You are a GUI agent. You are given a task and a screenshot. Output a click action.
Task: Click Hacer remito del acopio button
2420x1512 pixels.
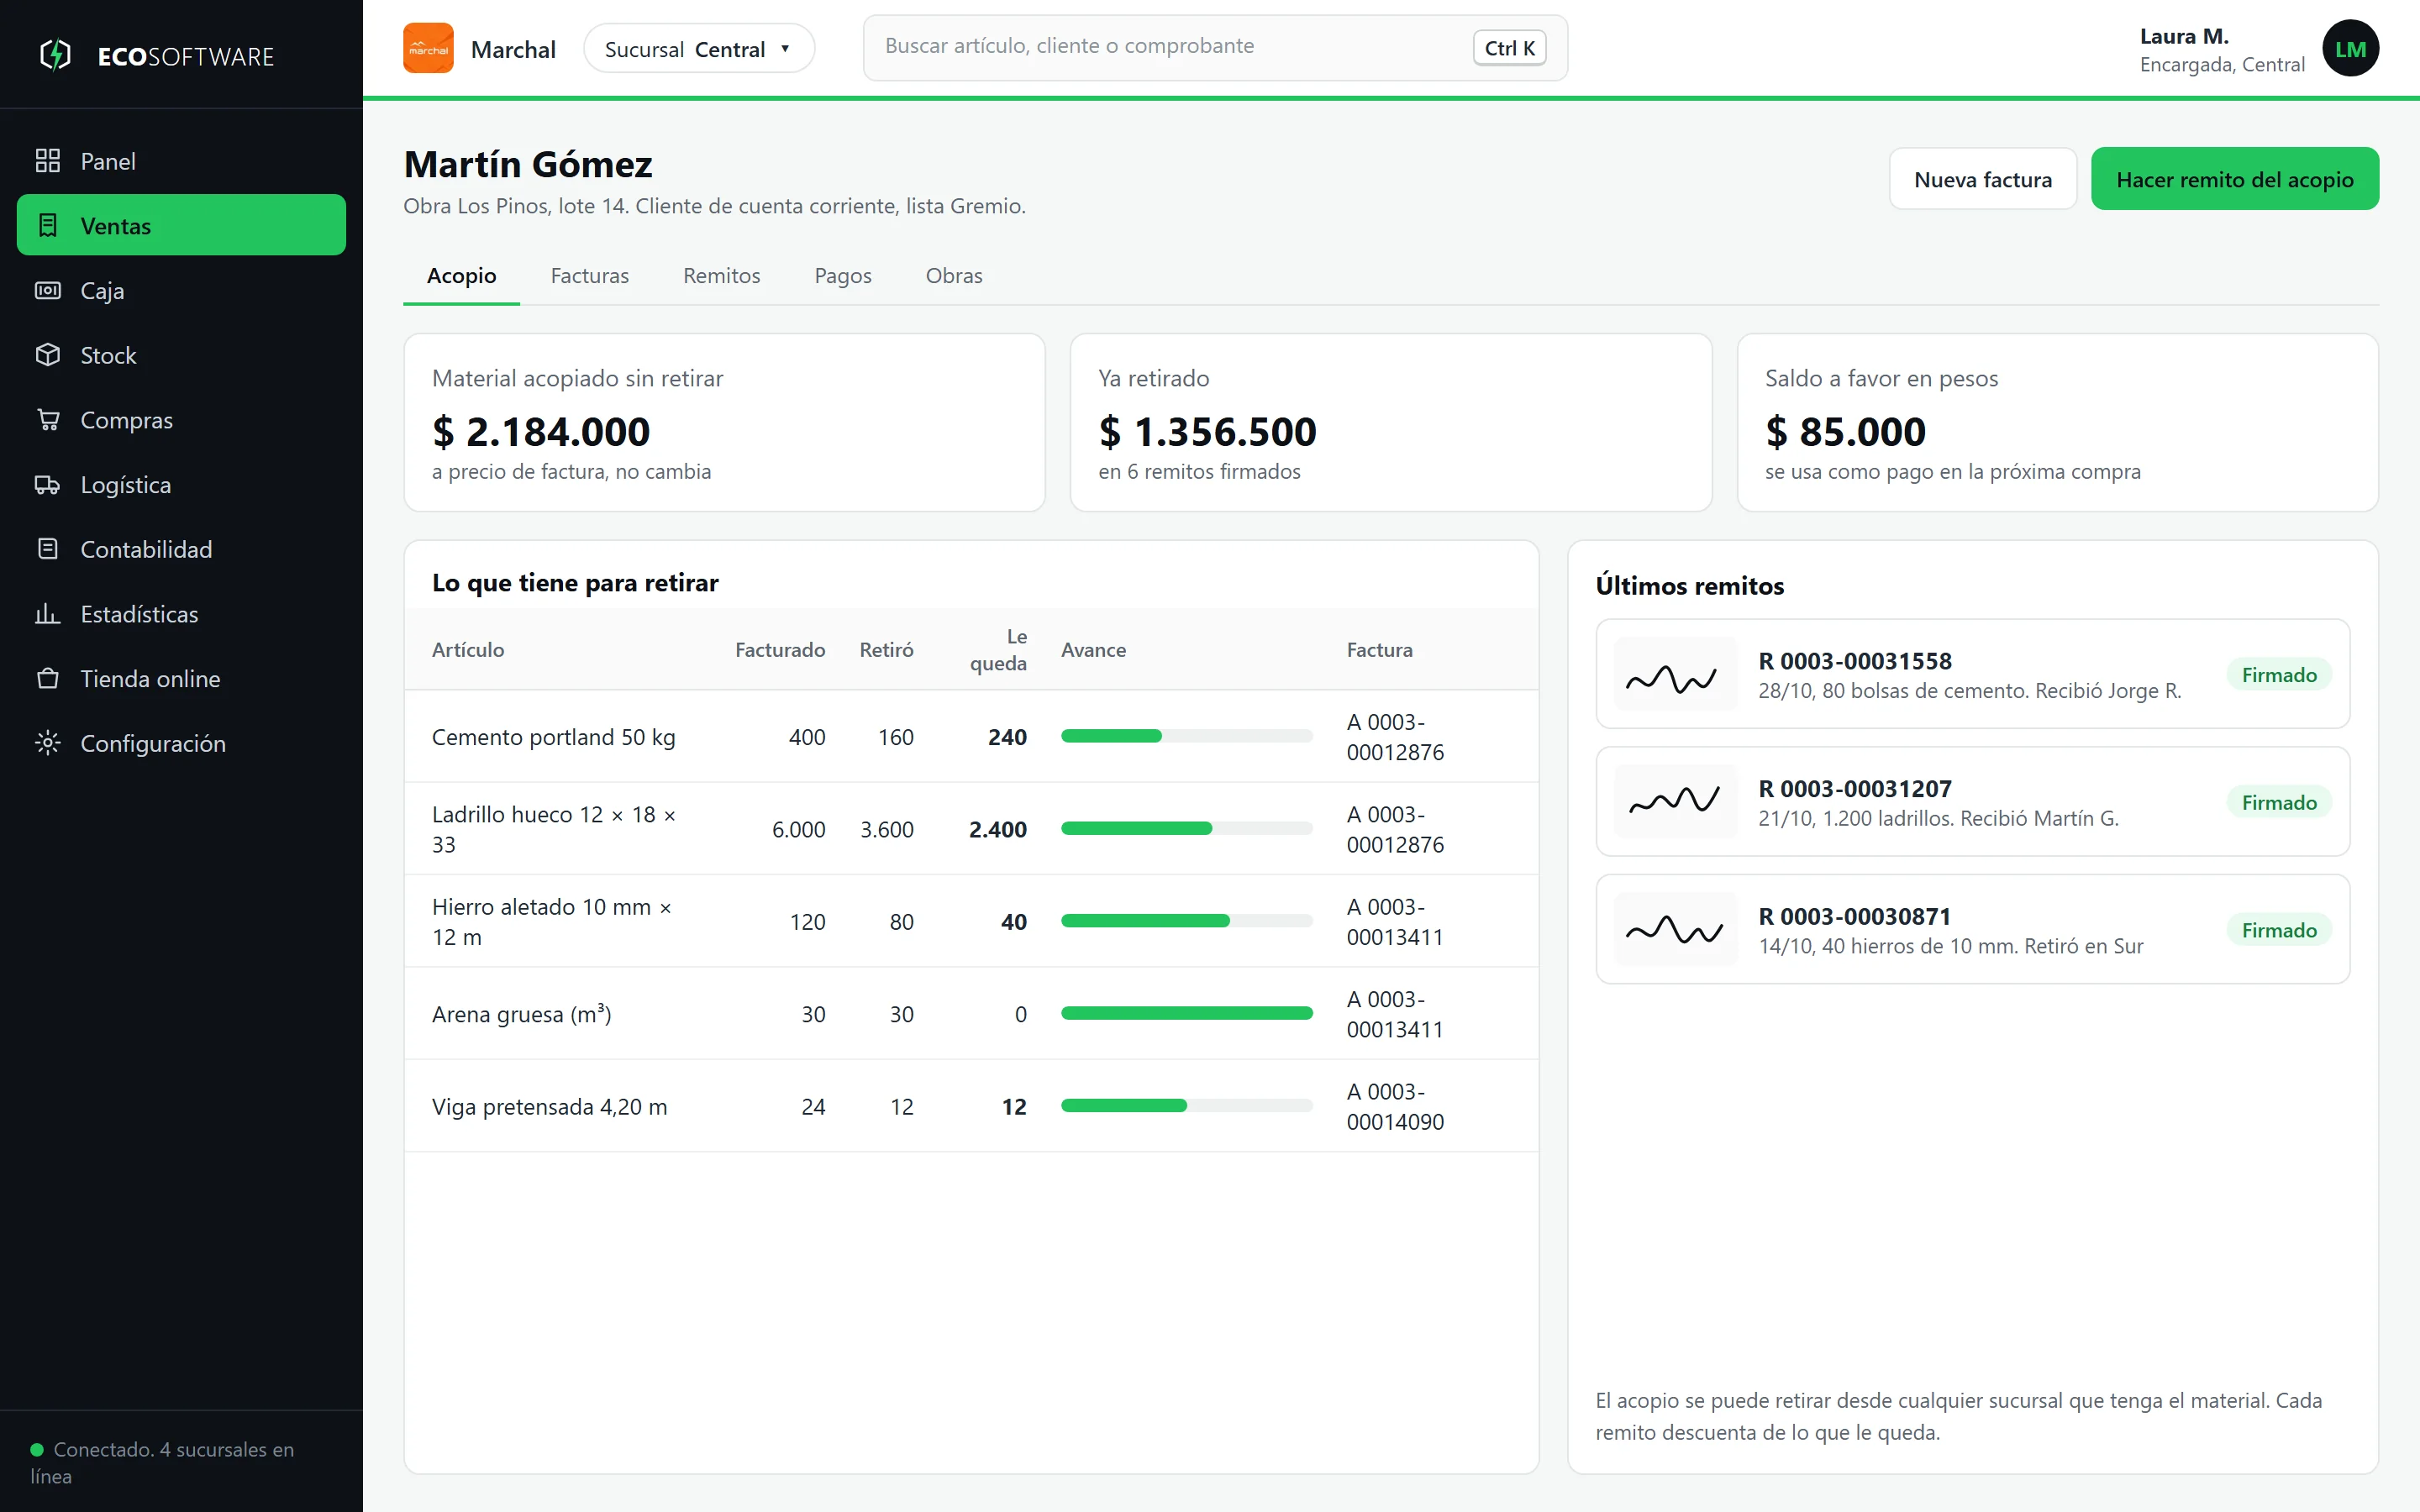pos(2234,179)
